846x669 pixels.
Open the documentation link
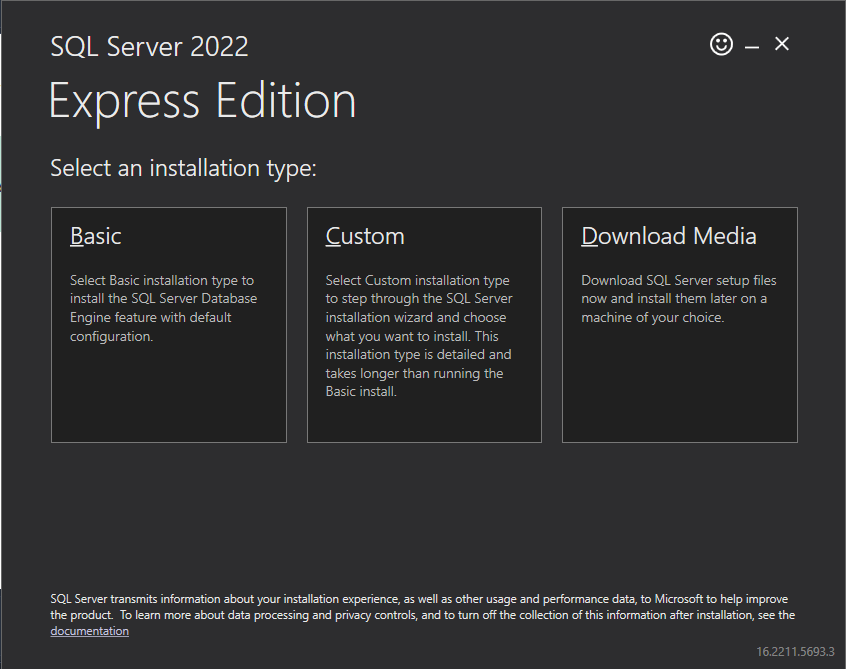click(89, 631)
